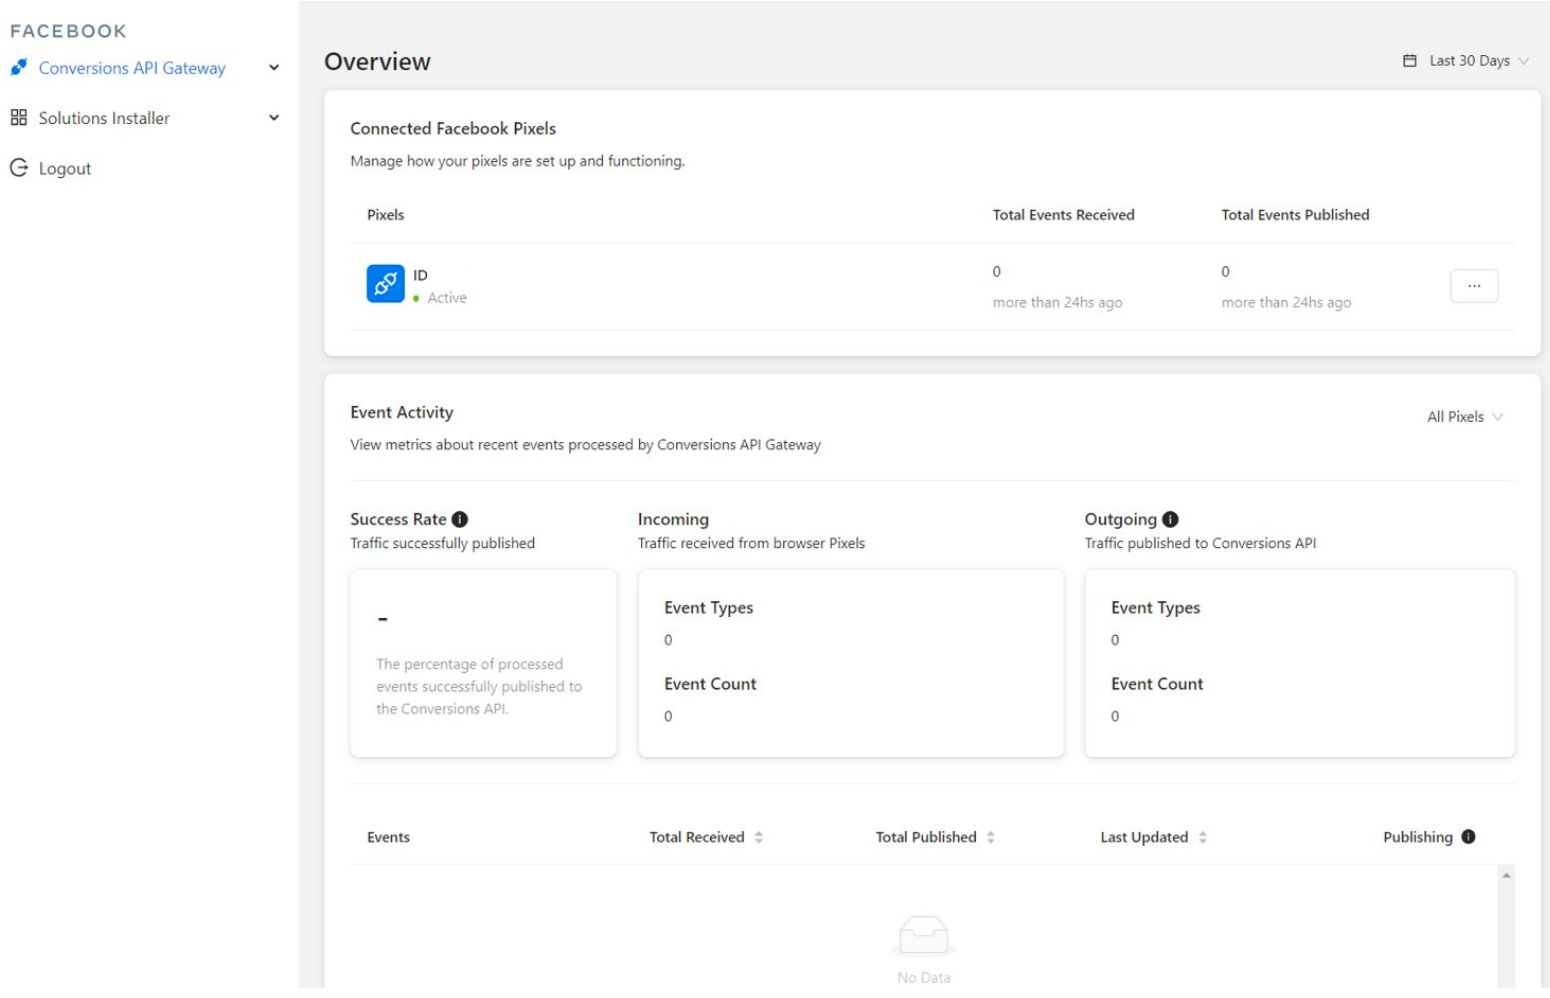Open the Last 30 Days date range dropdown
The height and width of the screenshot is (998, 1550).
click(x=1466, y=61)
